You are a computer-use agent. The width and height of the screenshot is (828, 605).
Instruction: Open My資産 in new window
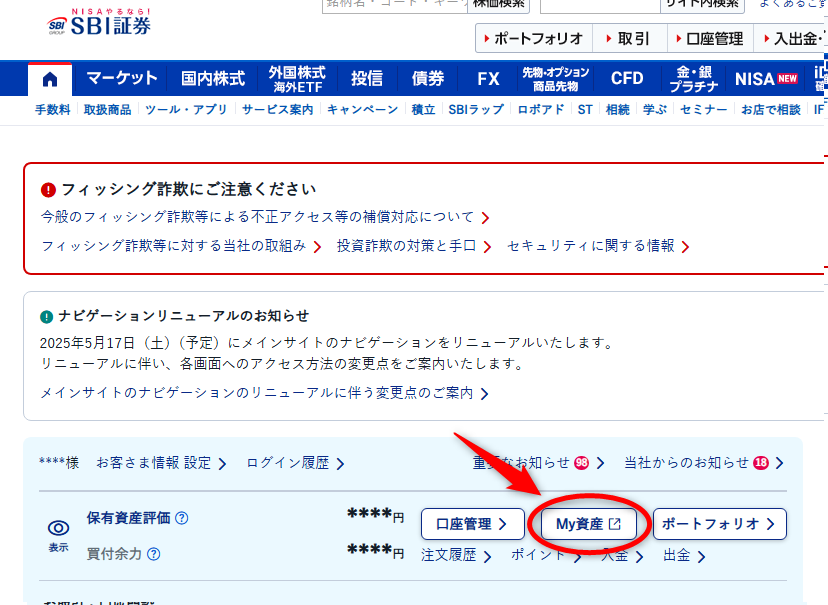(x=589, y=524)
